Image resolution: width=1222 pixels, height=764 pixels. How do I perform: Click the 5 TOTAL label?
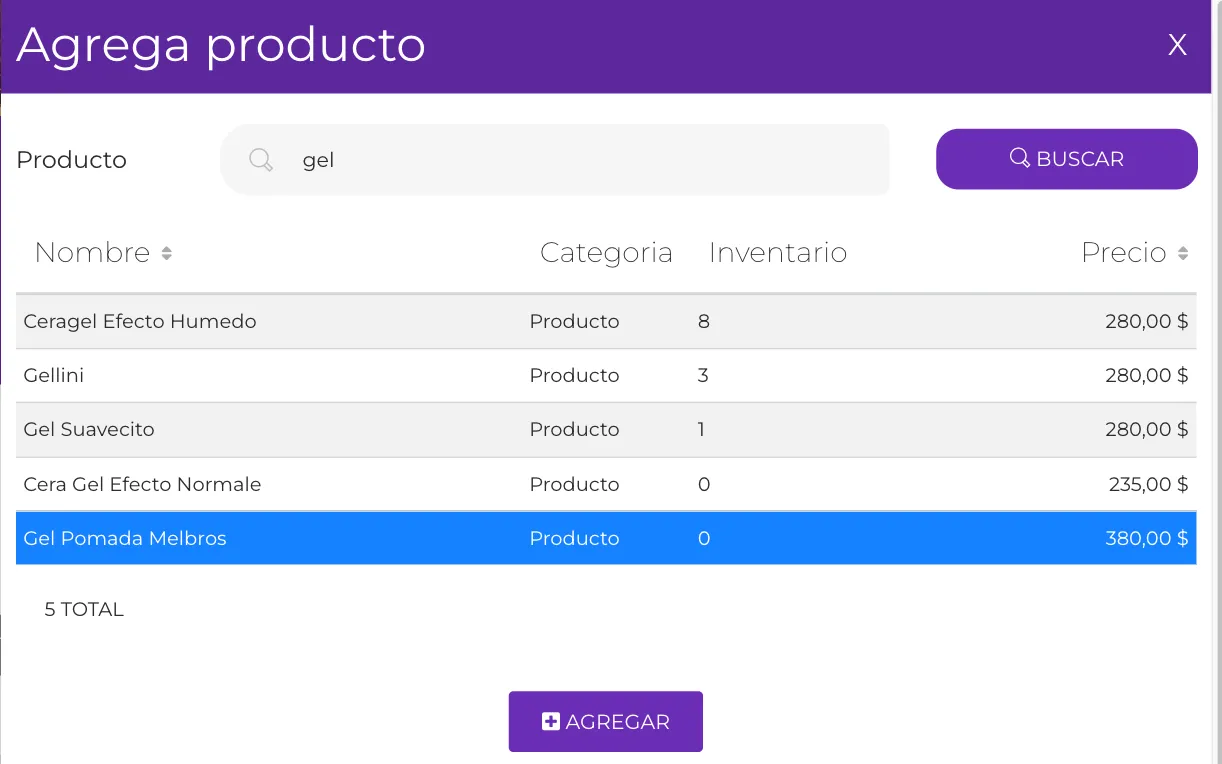pos(84,609)
